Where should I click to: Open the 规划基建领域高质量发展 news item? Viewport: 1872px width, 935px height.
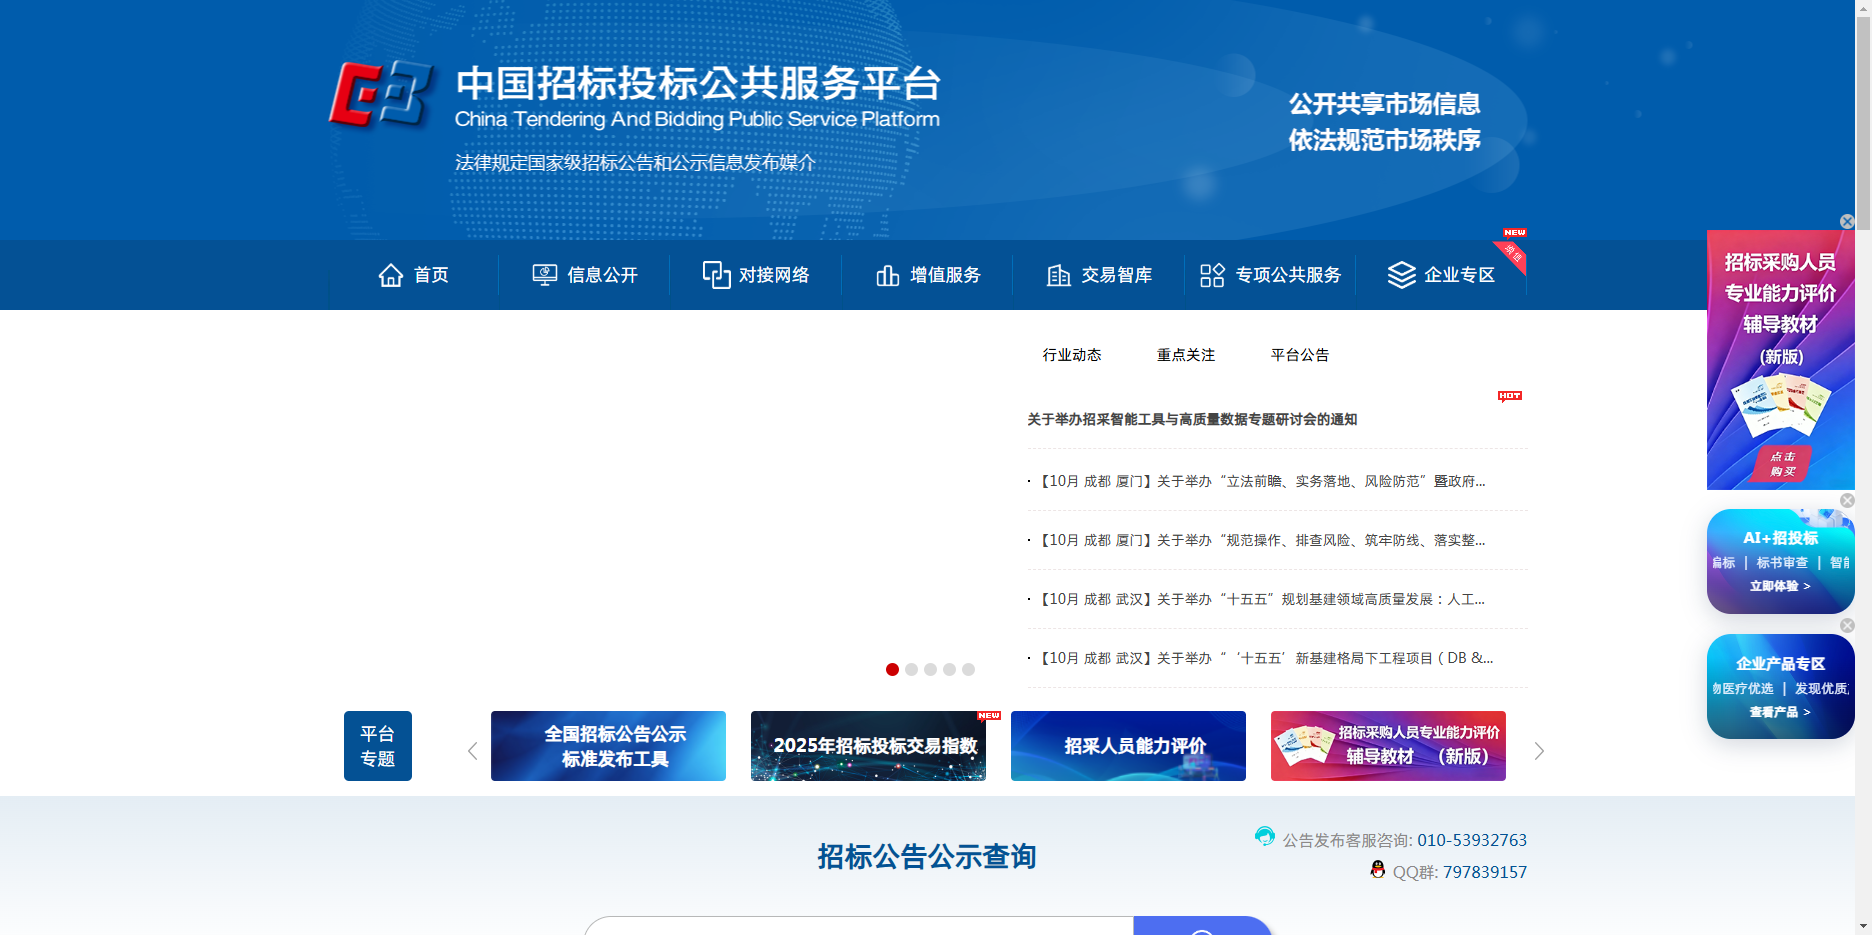1262,599
